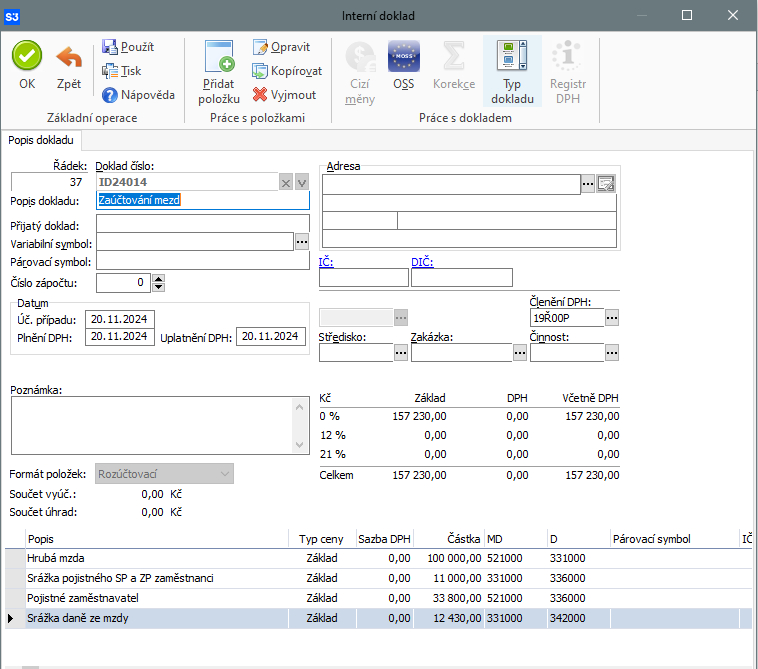Open Členění DPH lookup ellipsis button
The image size is (758, 669).
(612, 317)
